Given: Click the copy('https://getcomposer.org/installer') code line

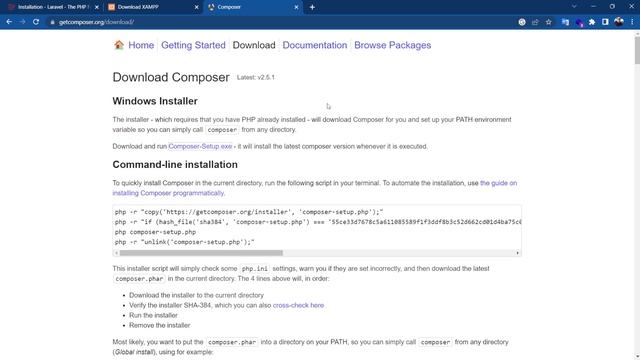Looking at the screenshot, I should tap(249, 212).
